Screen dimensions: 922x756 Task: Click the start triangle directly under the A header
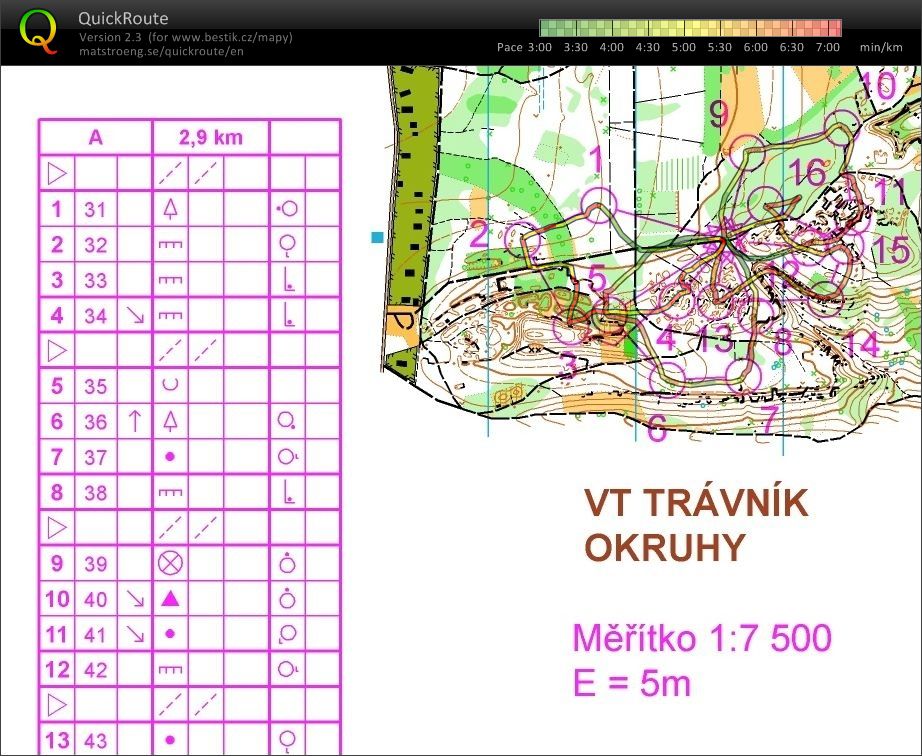point(57,173)
